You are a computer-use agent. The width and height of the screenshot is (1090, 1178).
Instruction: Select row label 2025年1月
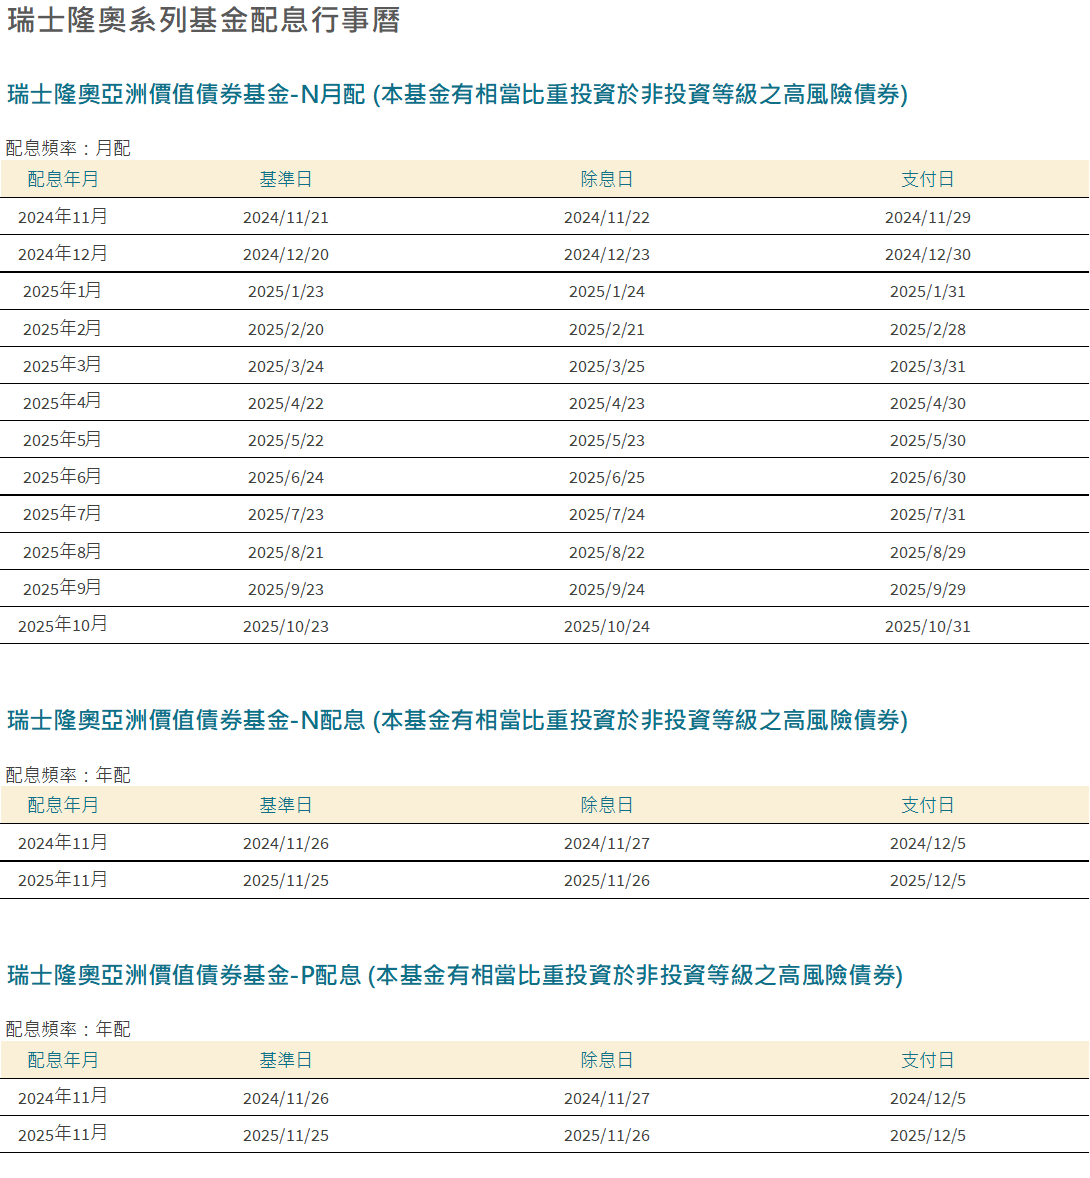click(62, 291)
